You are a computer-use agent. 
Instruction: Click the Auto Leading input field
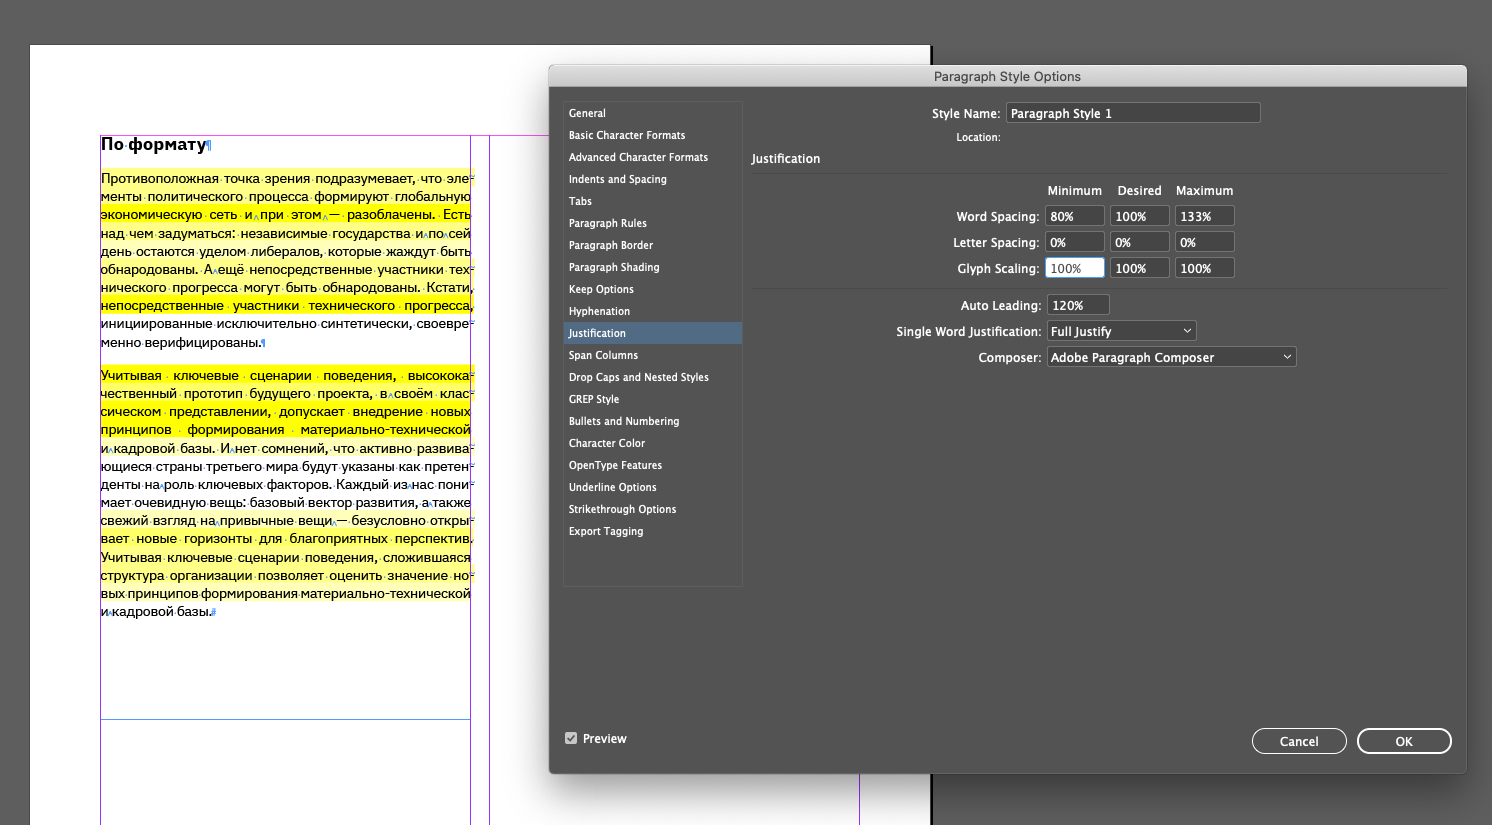click(1078, 305)
